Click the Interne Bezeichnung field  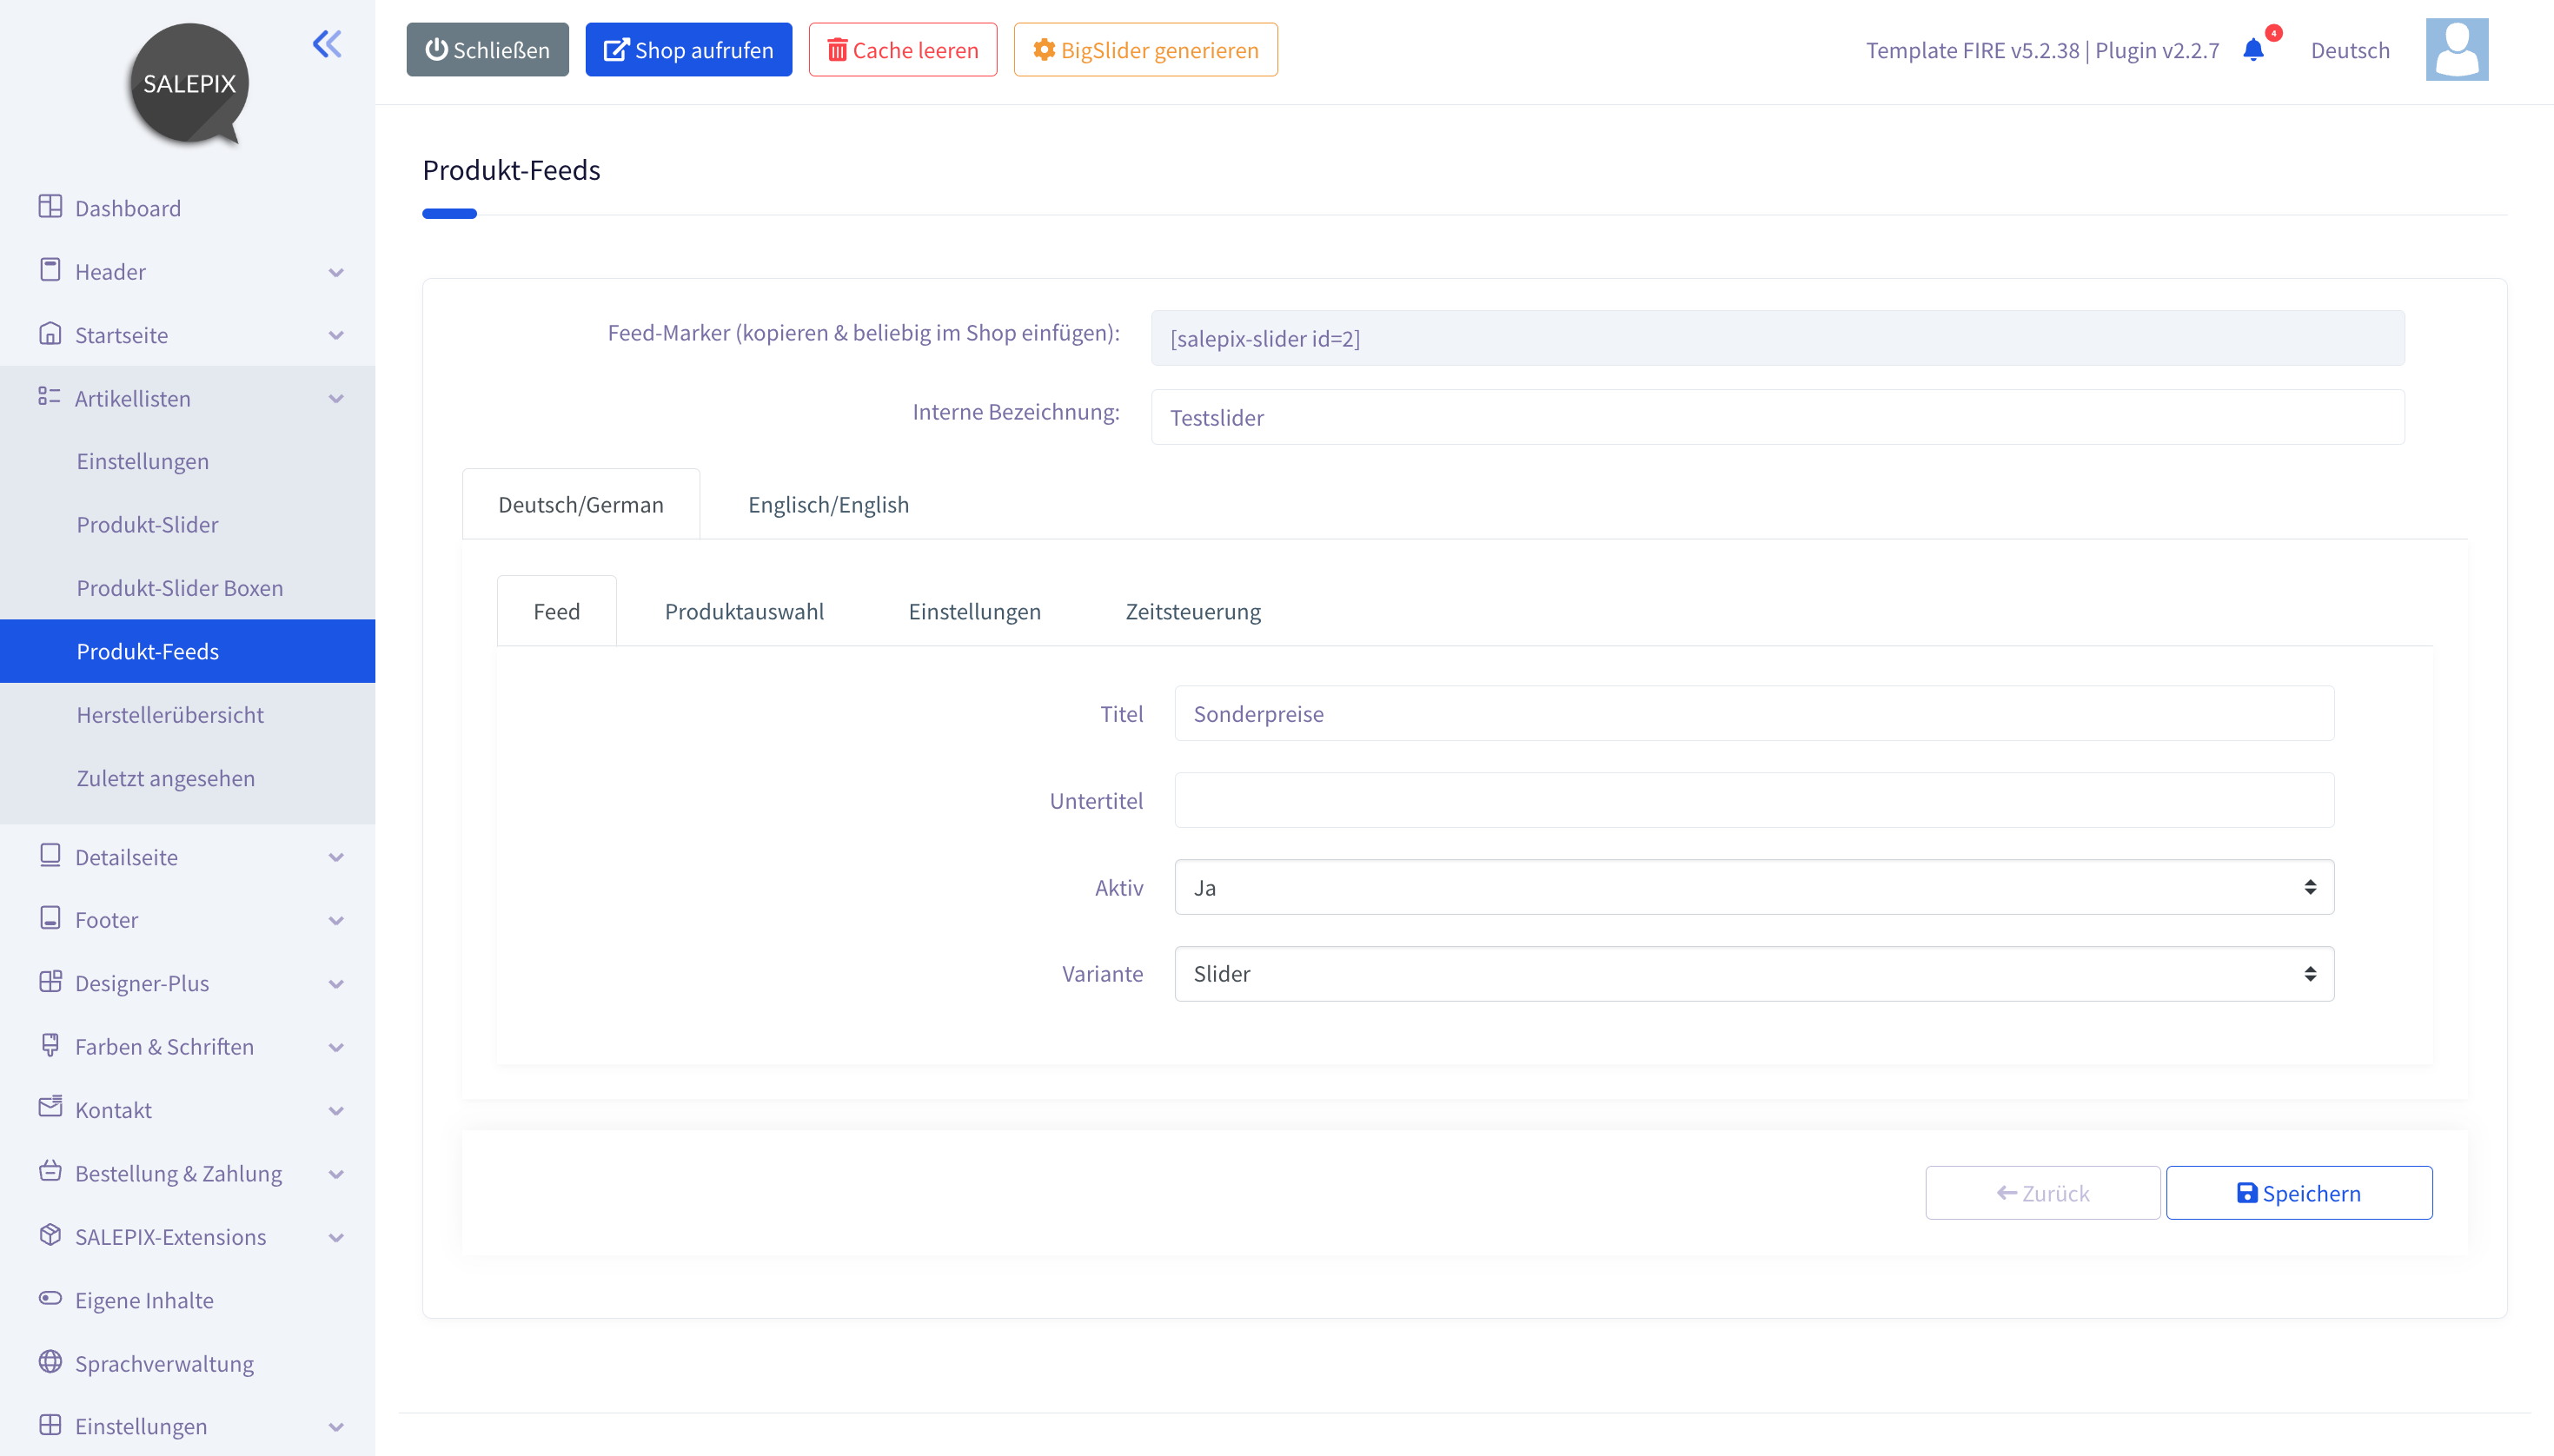pyautogui.click(x=1778, y=417)
